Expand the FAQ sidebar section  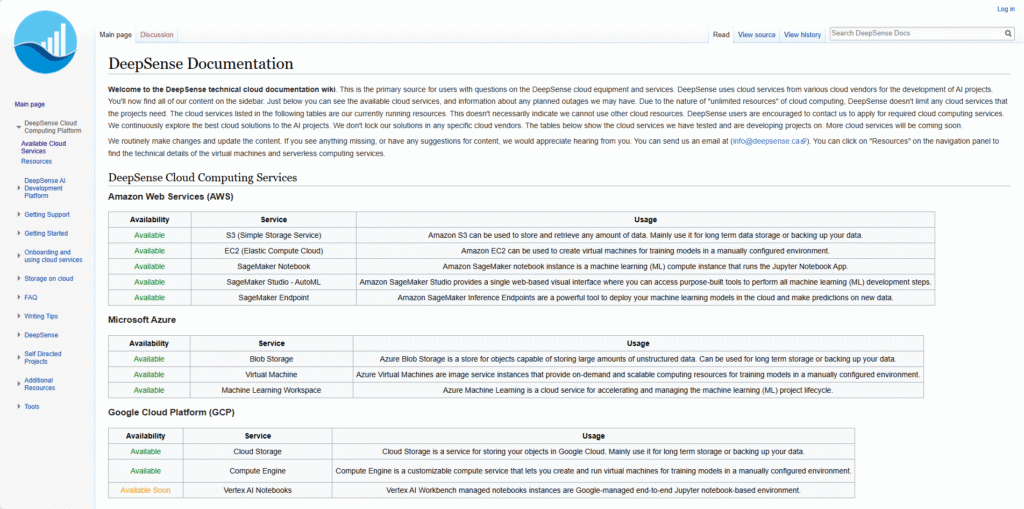point(18,297)
